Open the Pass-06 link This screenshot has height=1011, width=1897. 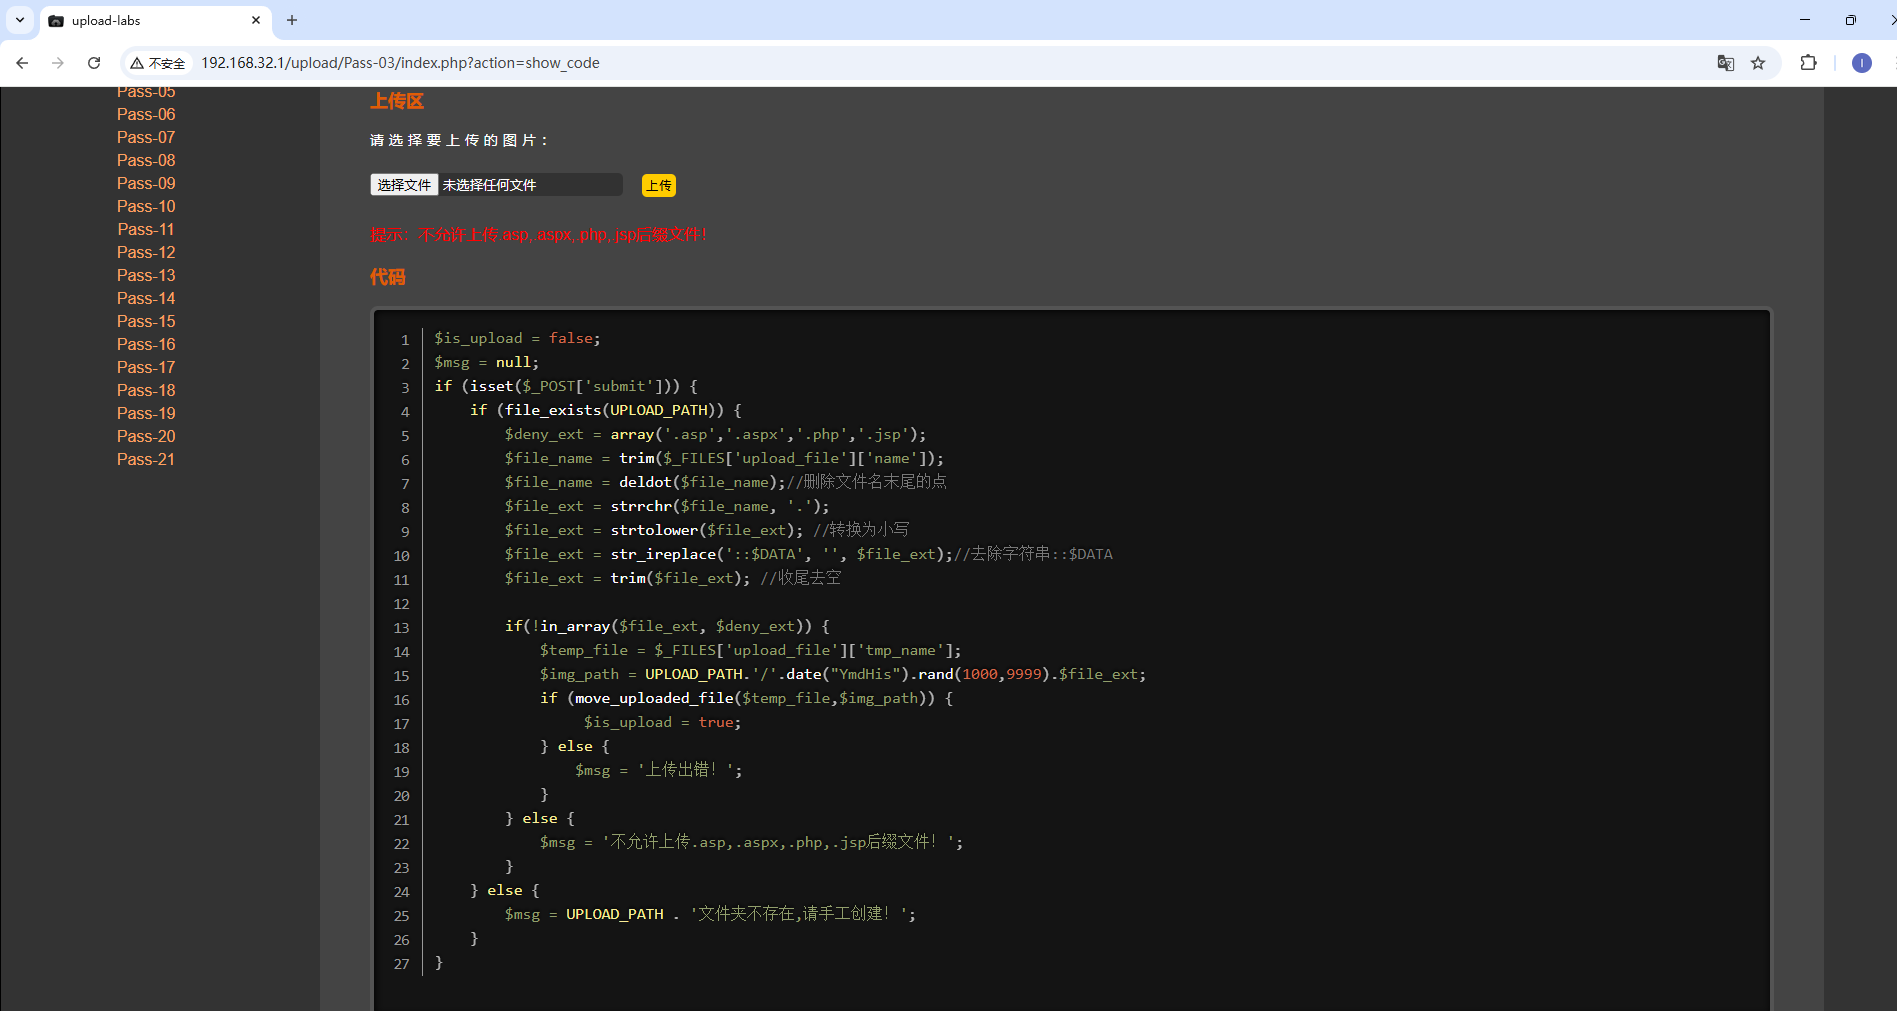pyautogui.click(x=146, y=114)
